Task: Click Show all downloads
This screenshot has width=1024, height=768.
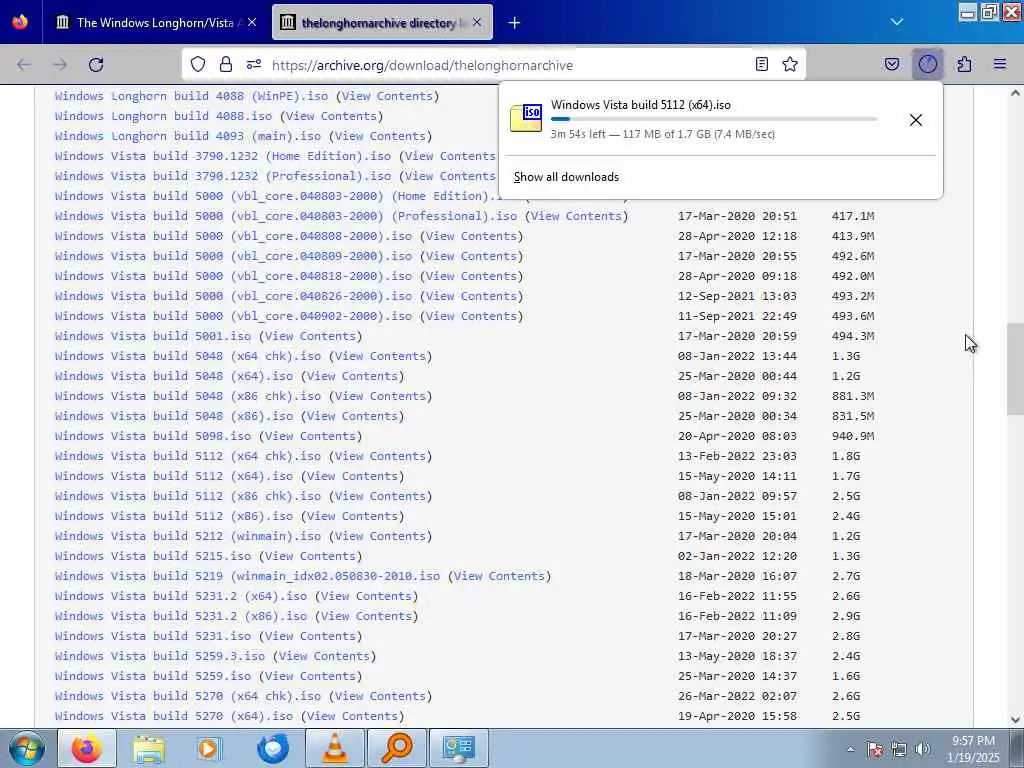Action: tap(566, 177)
